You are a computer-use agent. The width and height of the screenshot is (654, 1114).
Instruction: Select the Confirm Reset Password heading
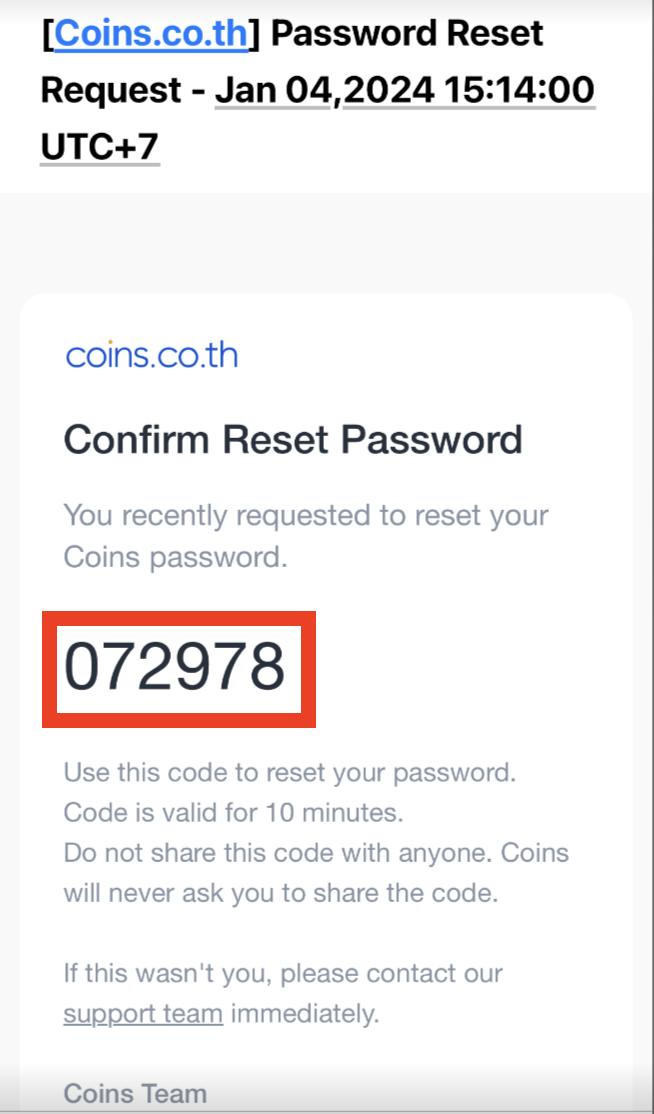tap(293, 440)
